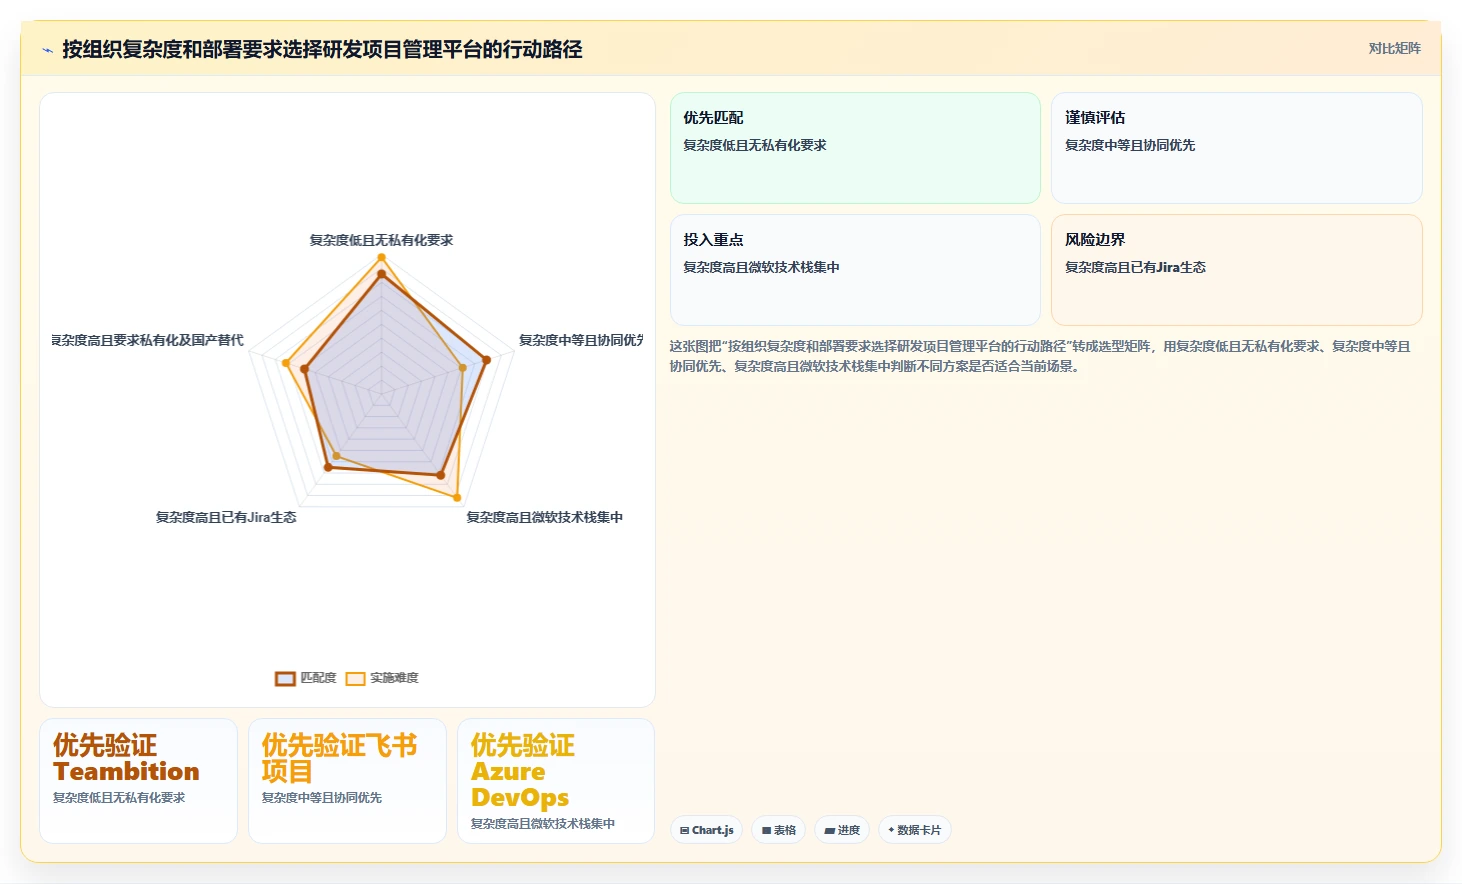The height and width of the screenshot is (884, 1462).
Task: Select the 优先验证 Azure DevOps card
Action: [556, 781]
